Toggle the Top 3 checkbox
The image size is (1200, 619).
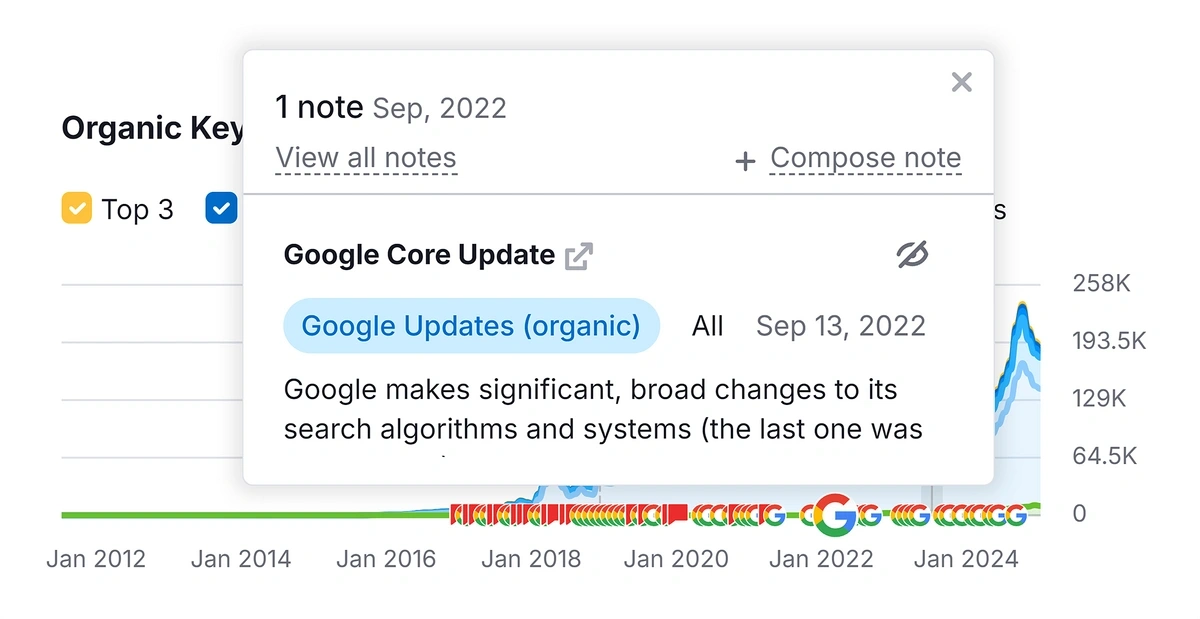[77, 209]
